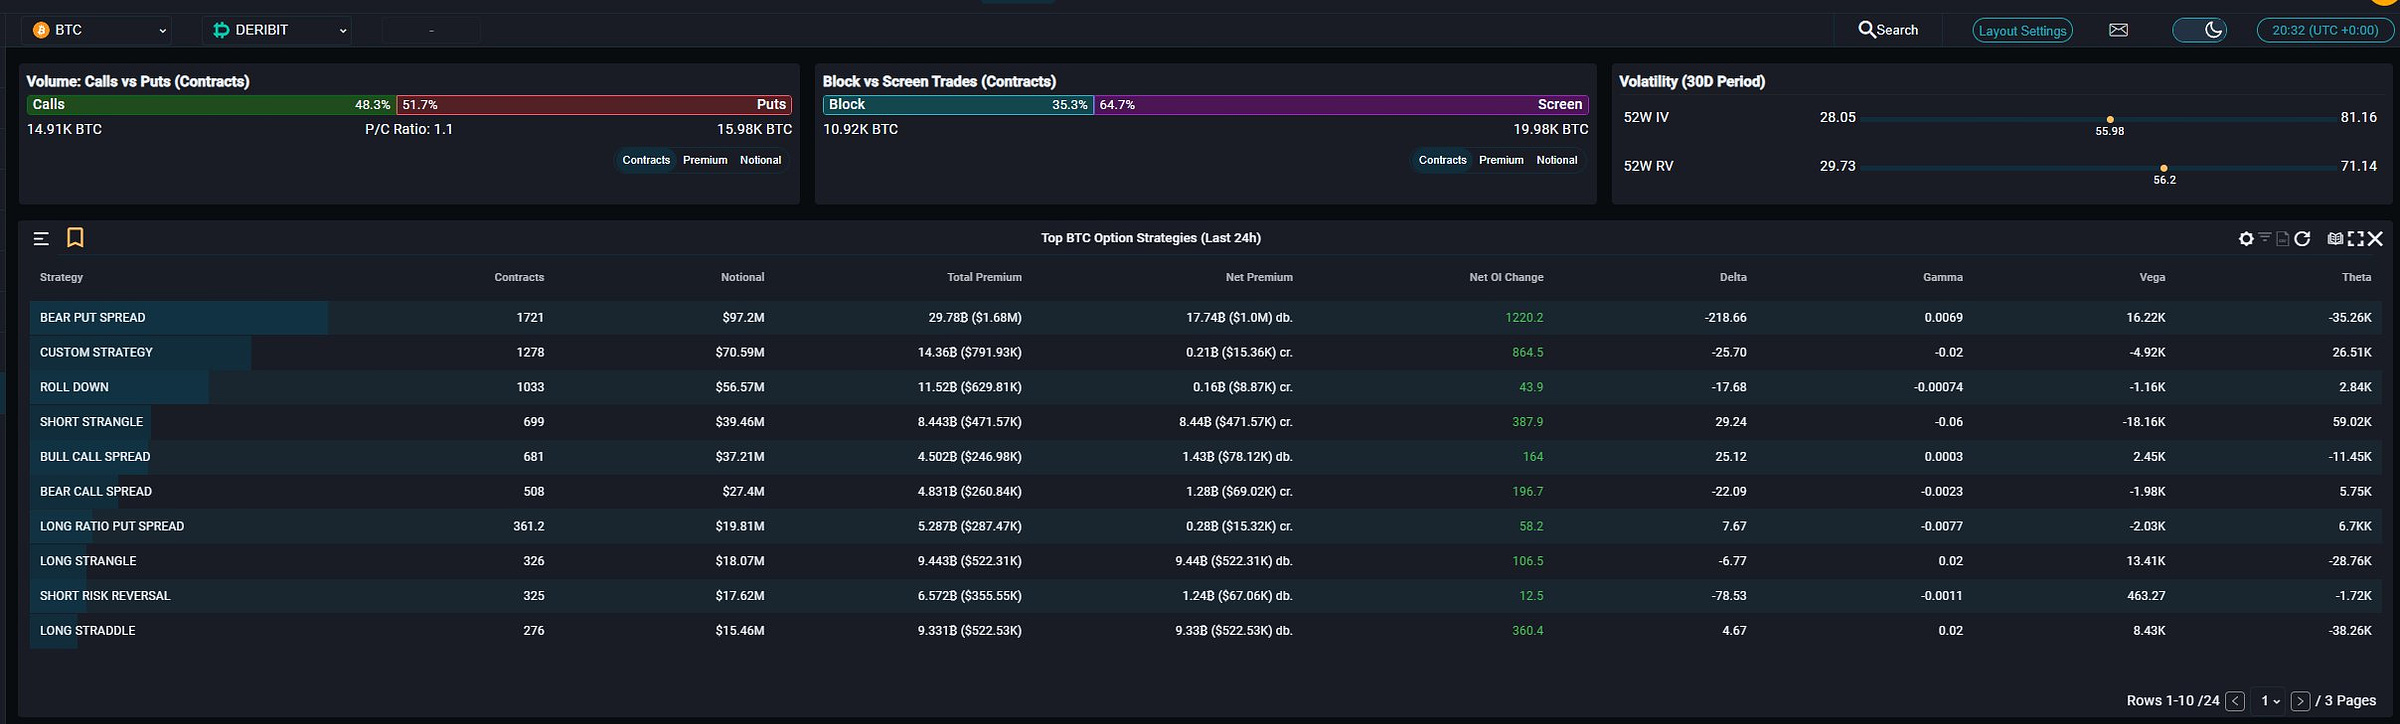The image size is (2400, 724).
Task: Select the SHORT STRANGLE row
Action: [x=1205, y=422]
